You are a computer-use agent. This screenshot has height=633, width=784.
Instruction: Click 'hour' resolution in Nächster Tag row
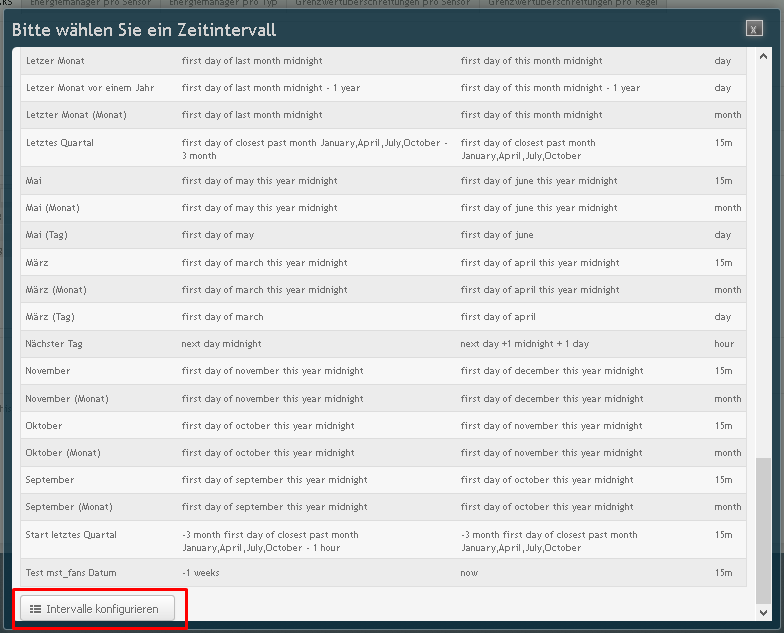pyautogui.click(x=724, y=344)
